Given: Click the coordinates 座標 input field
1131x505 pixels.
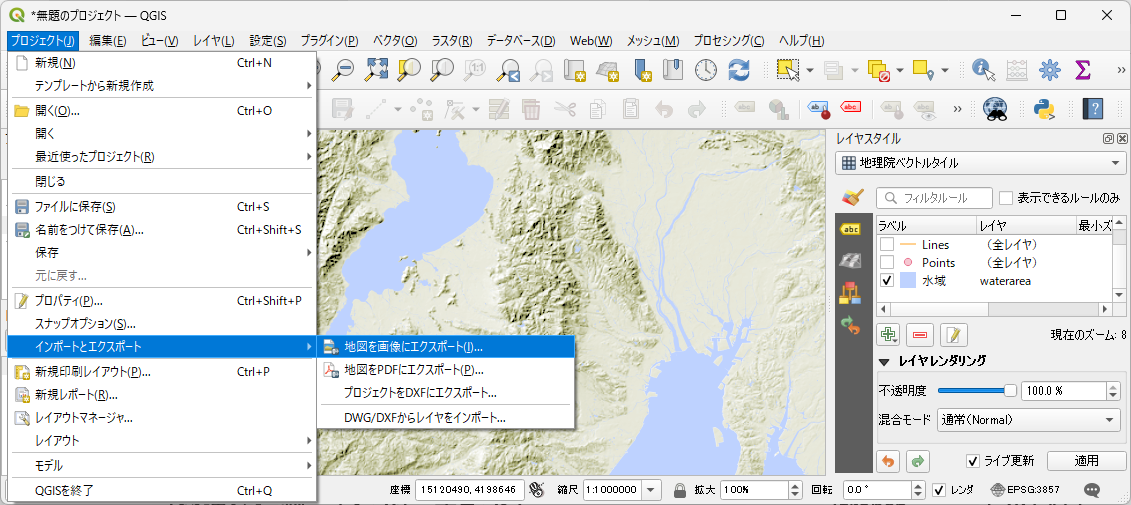Looking at the screenshot, I should (x=469, y=490).
